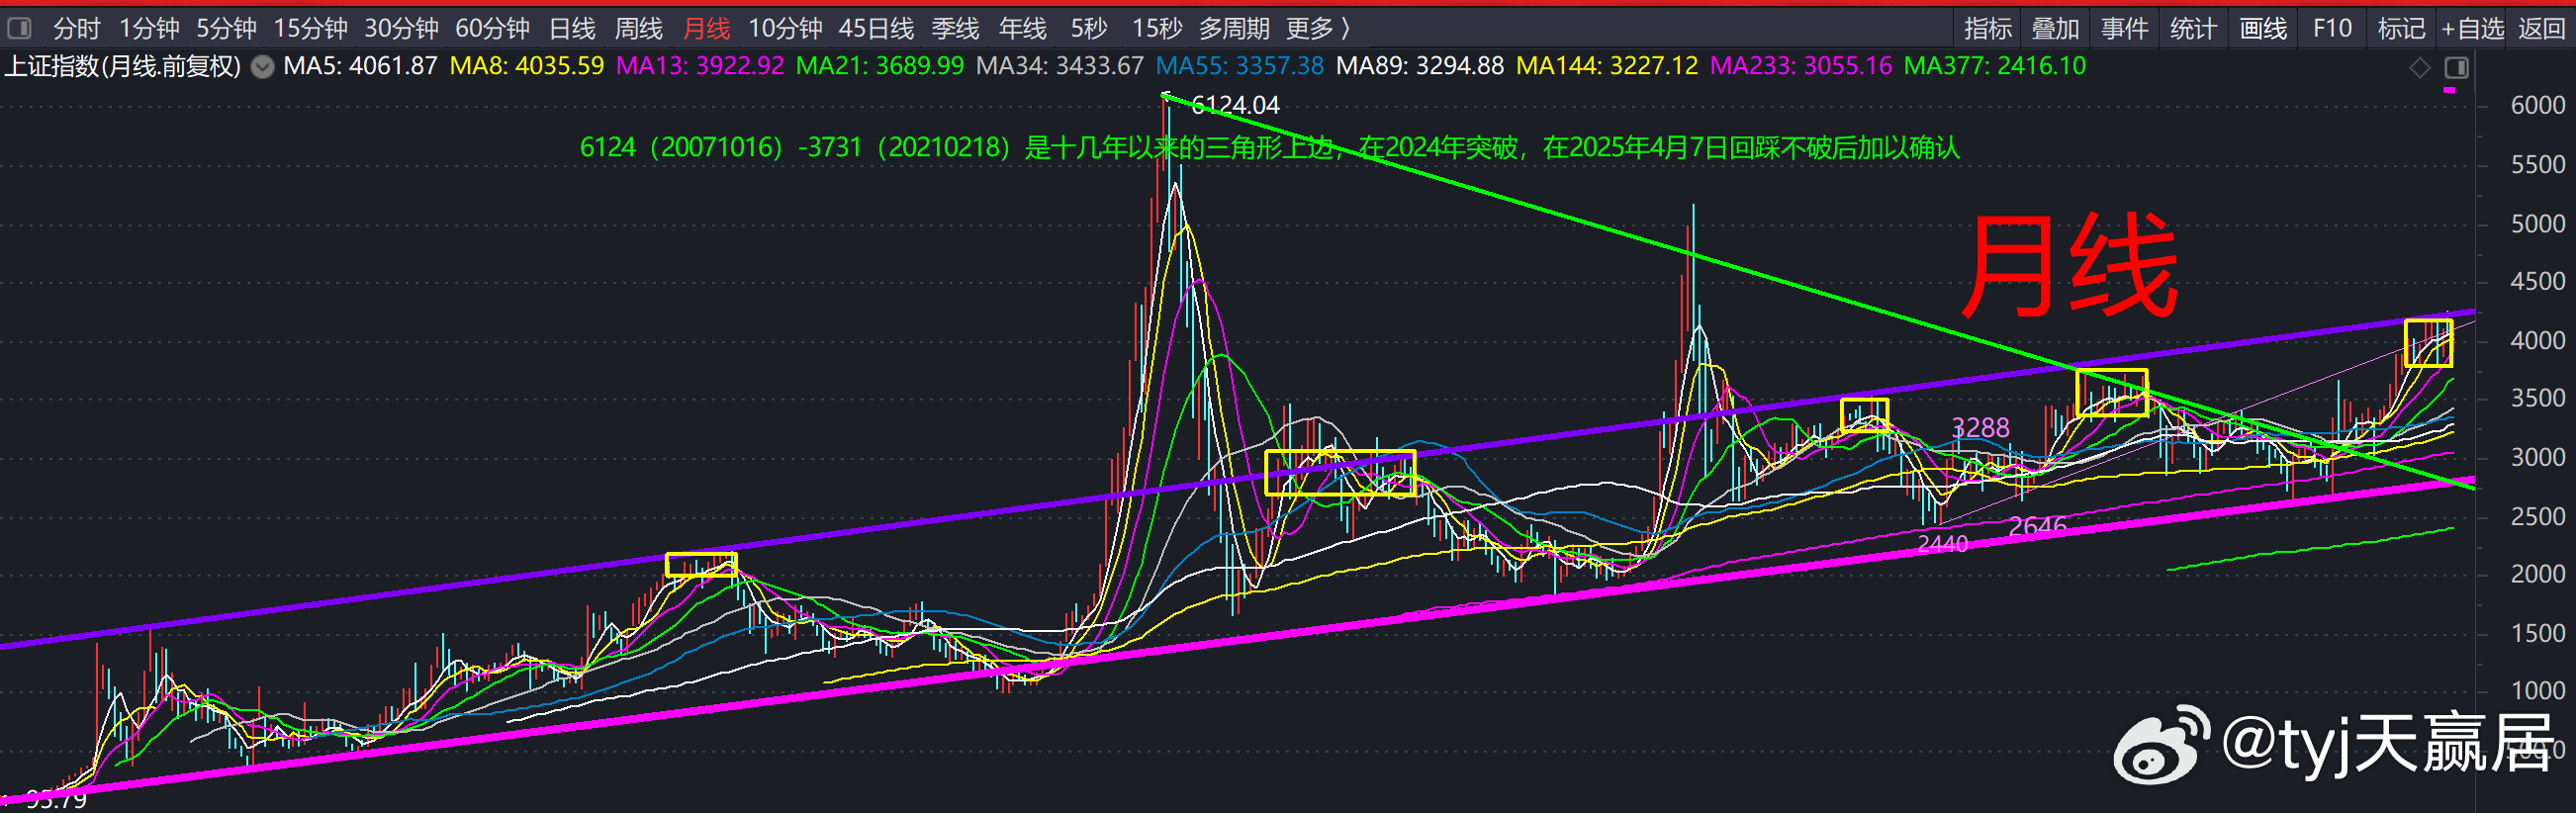The width and height of the screenshot is (2576, 813).
Task: Click the 上证指数(月线.前复权) title label
Action: click(123, 67)
